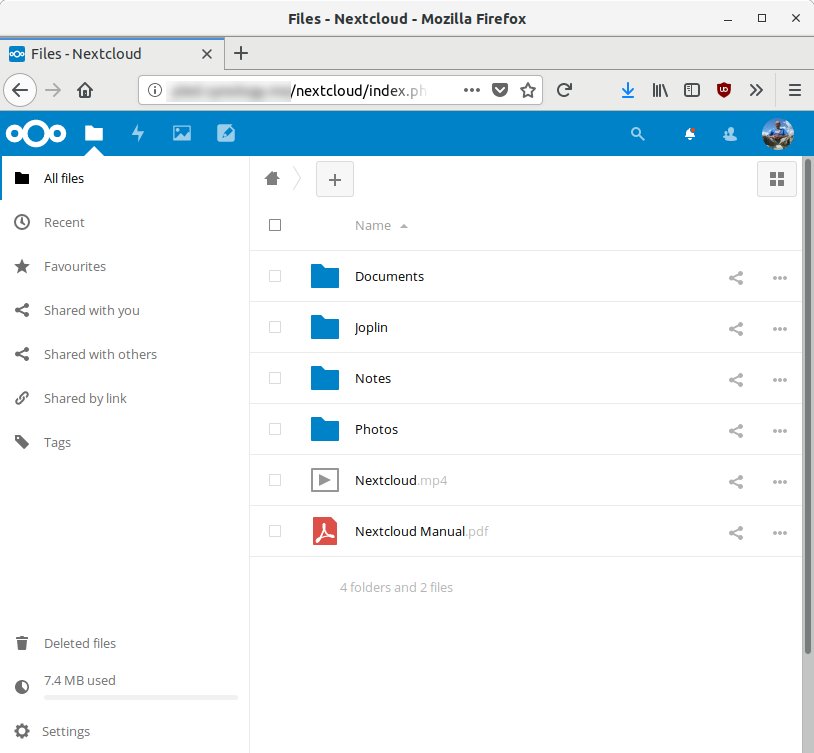Open Firefox library

pos(660,90)
